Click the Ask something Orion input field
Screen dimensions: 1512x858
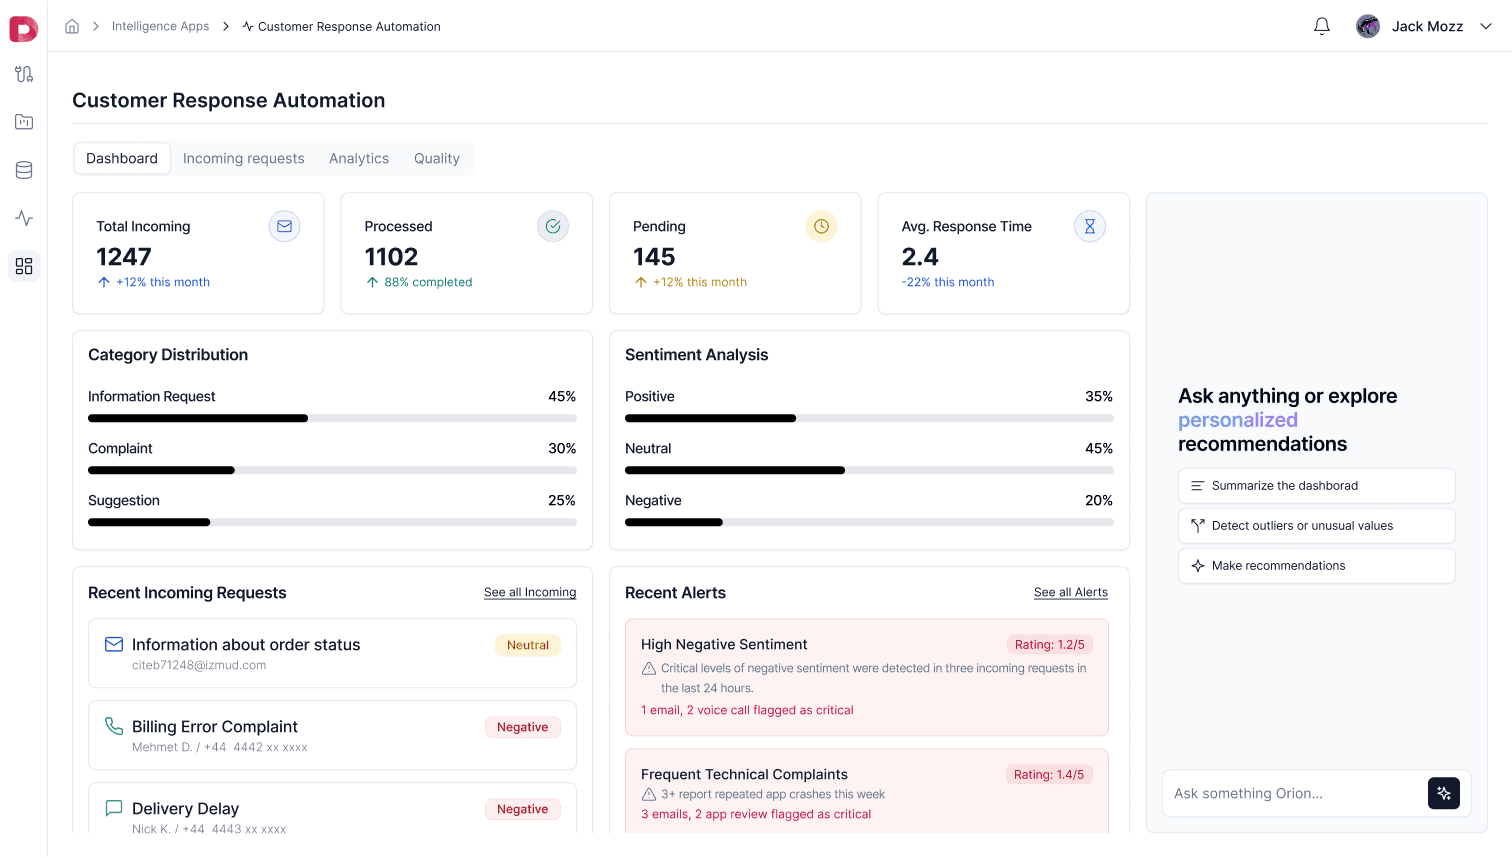point(1290,793)
